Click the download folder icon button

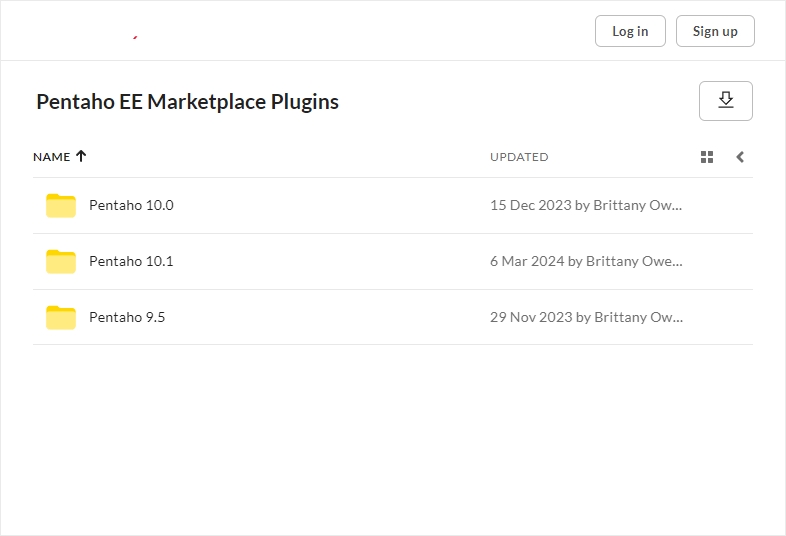pos(725,101)
